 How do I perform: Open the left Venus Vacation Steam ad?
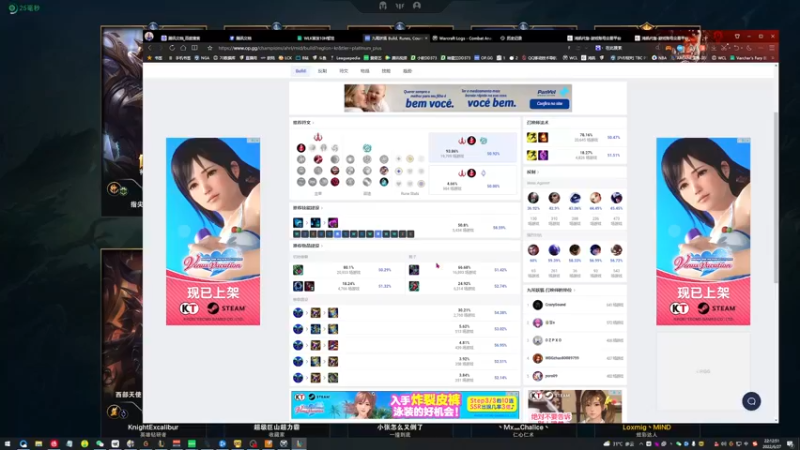pos(213,231)
